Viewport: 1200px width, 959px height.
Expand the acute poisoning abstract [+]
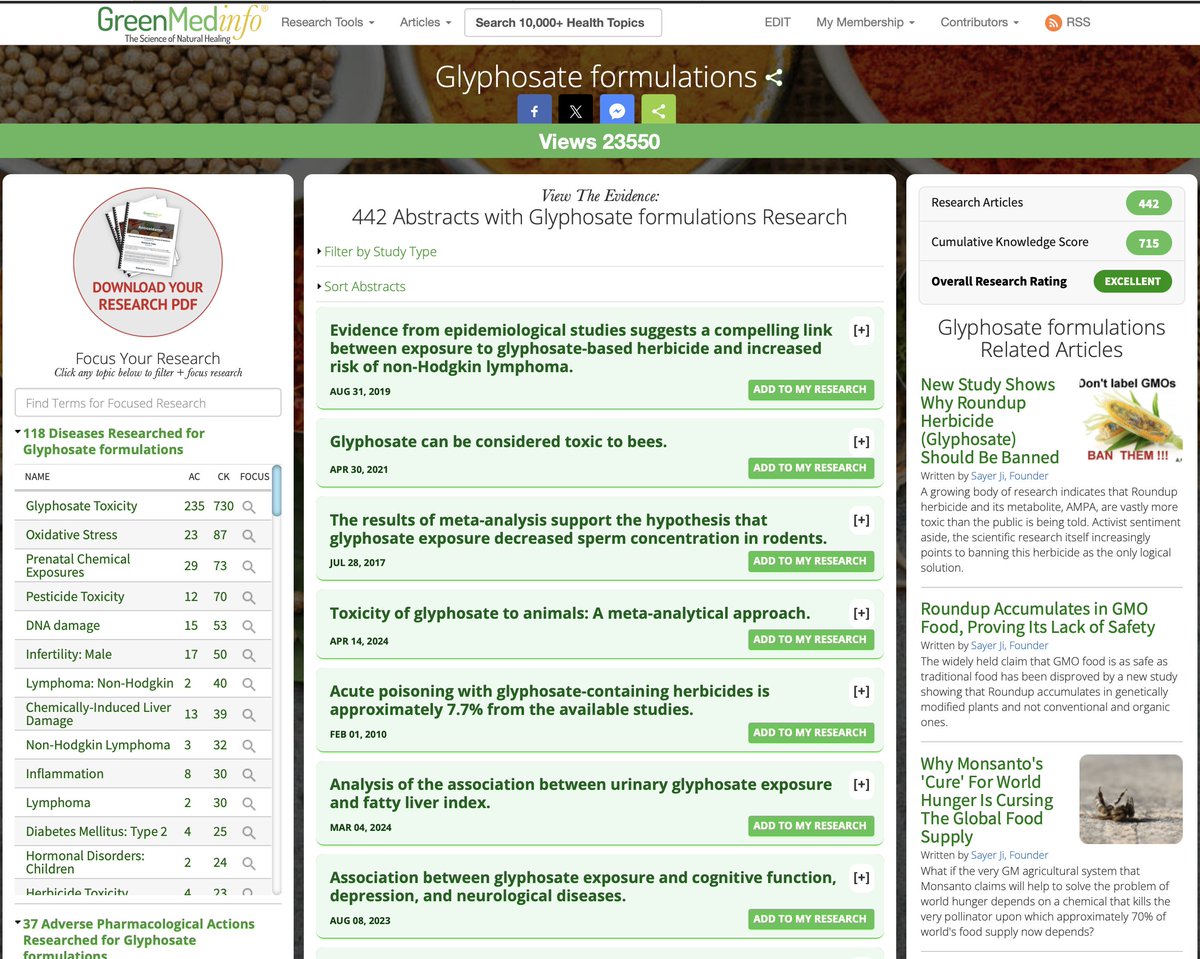[x=861, y=692]
